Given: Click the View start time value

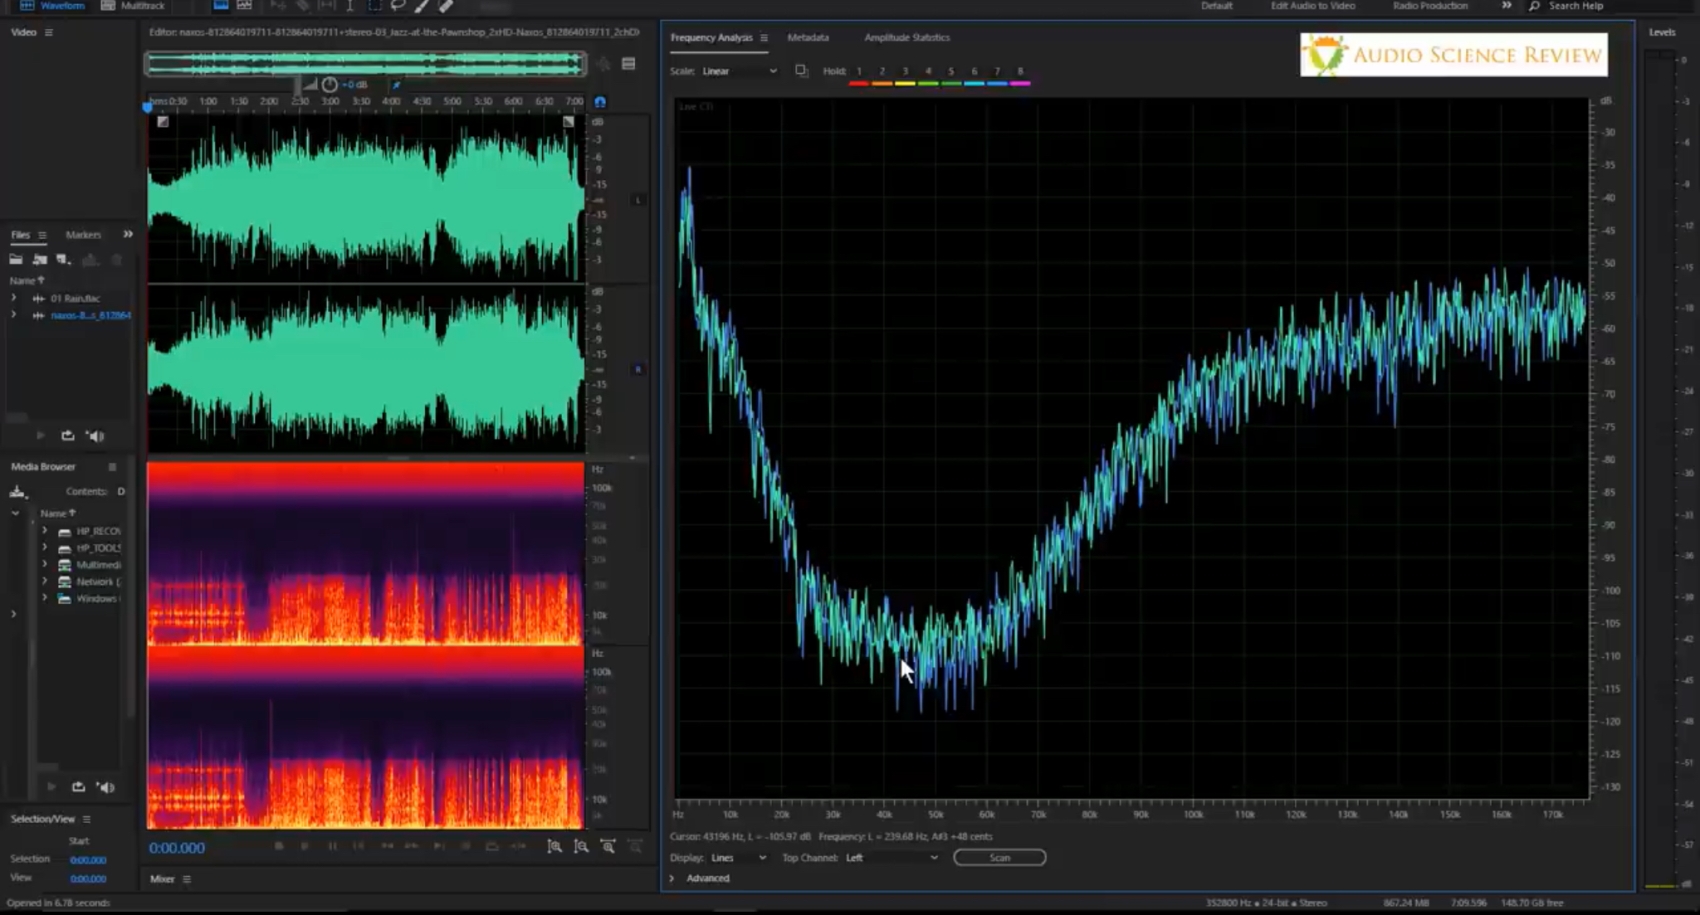Looking at the screenshot, I should [x=88, y=879].
